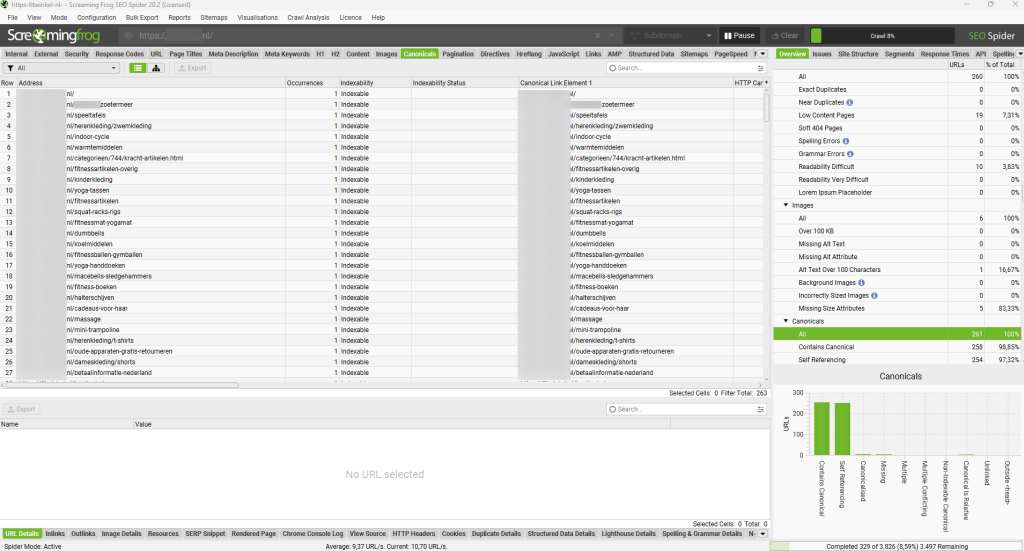1024x551 pixels.
Task: Show info for Grammar Errors
Action: point(850,154)
